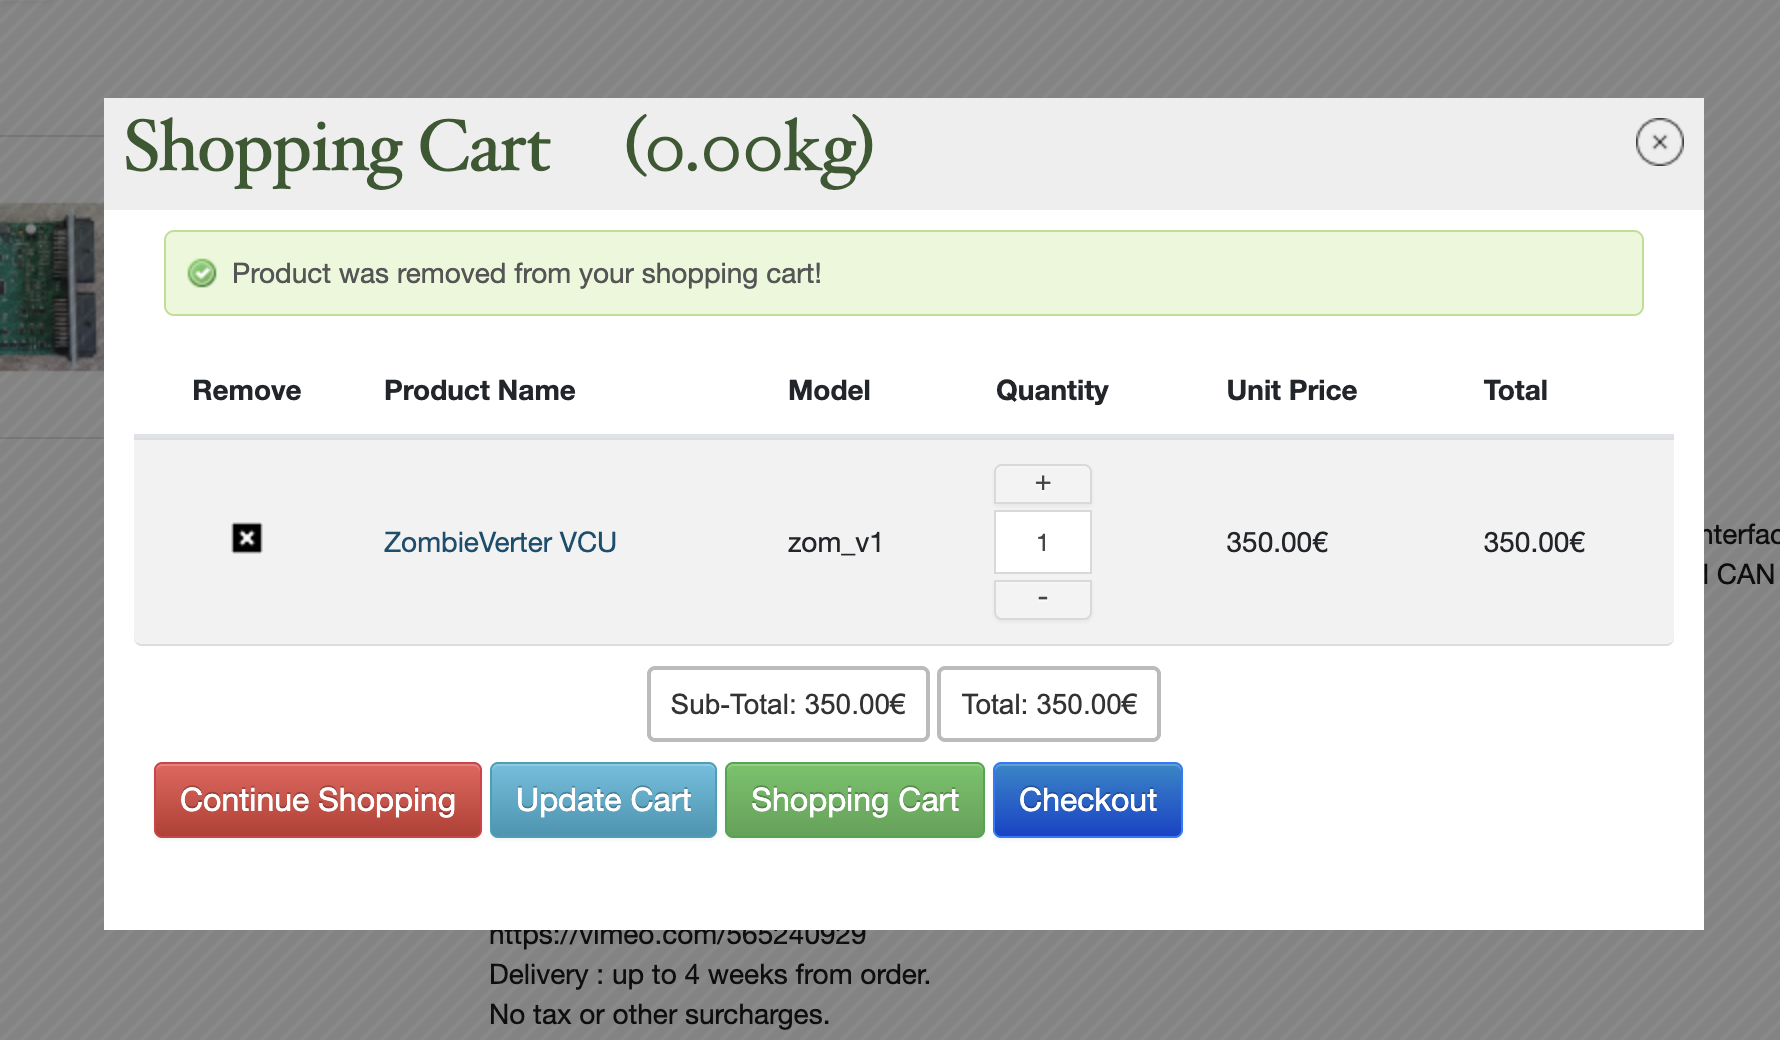Click the Total 350.00€ summary box

1048,704
